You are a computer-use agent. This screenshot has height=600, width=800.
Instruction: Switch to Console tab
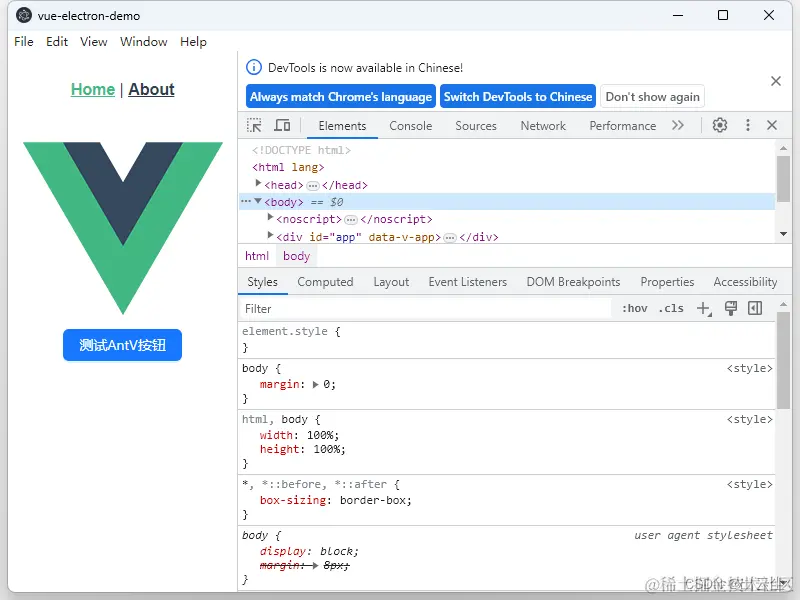(x=411, y=126)
